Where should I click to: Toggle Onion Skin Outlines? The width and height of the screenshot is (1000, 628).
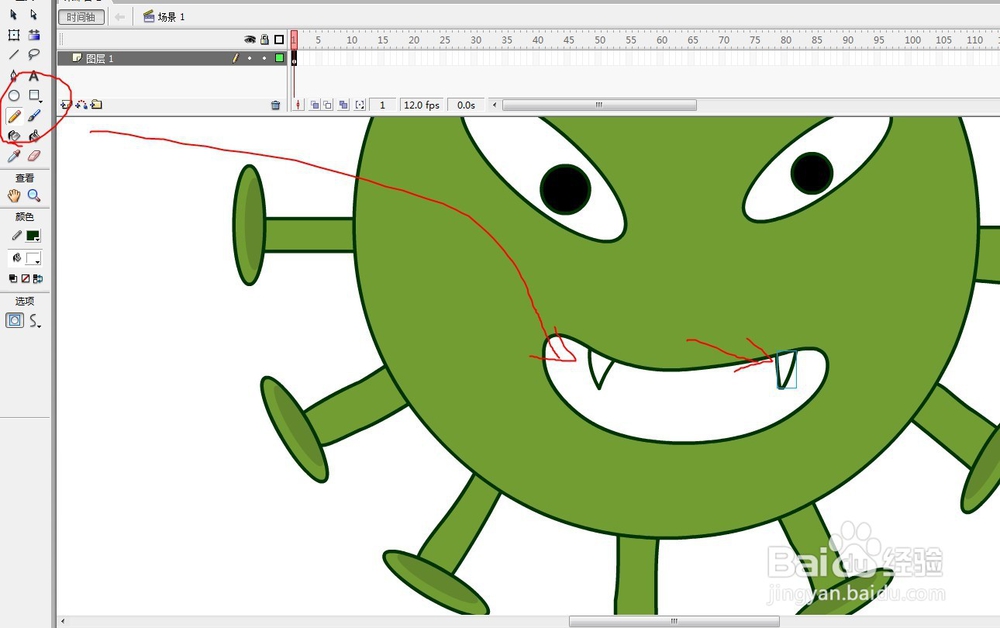tap(328, 105)
